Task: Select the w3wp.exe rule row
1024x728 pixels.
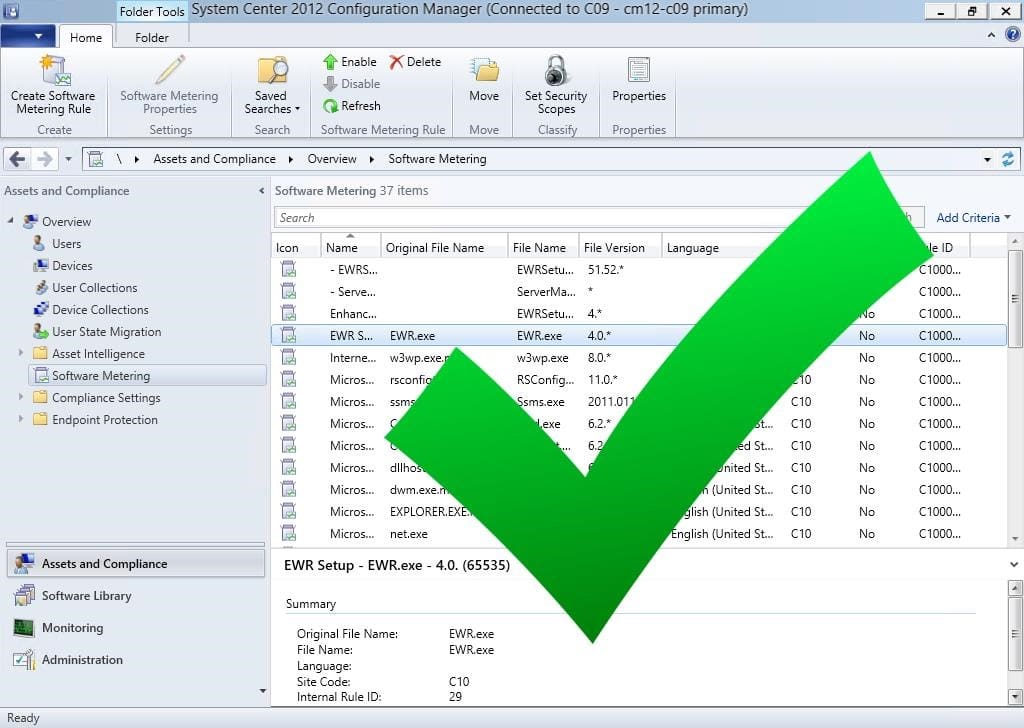Action: coord(639,357)
